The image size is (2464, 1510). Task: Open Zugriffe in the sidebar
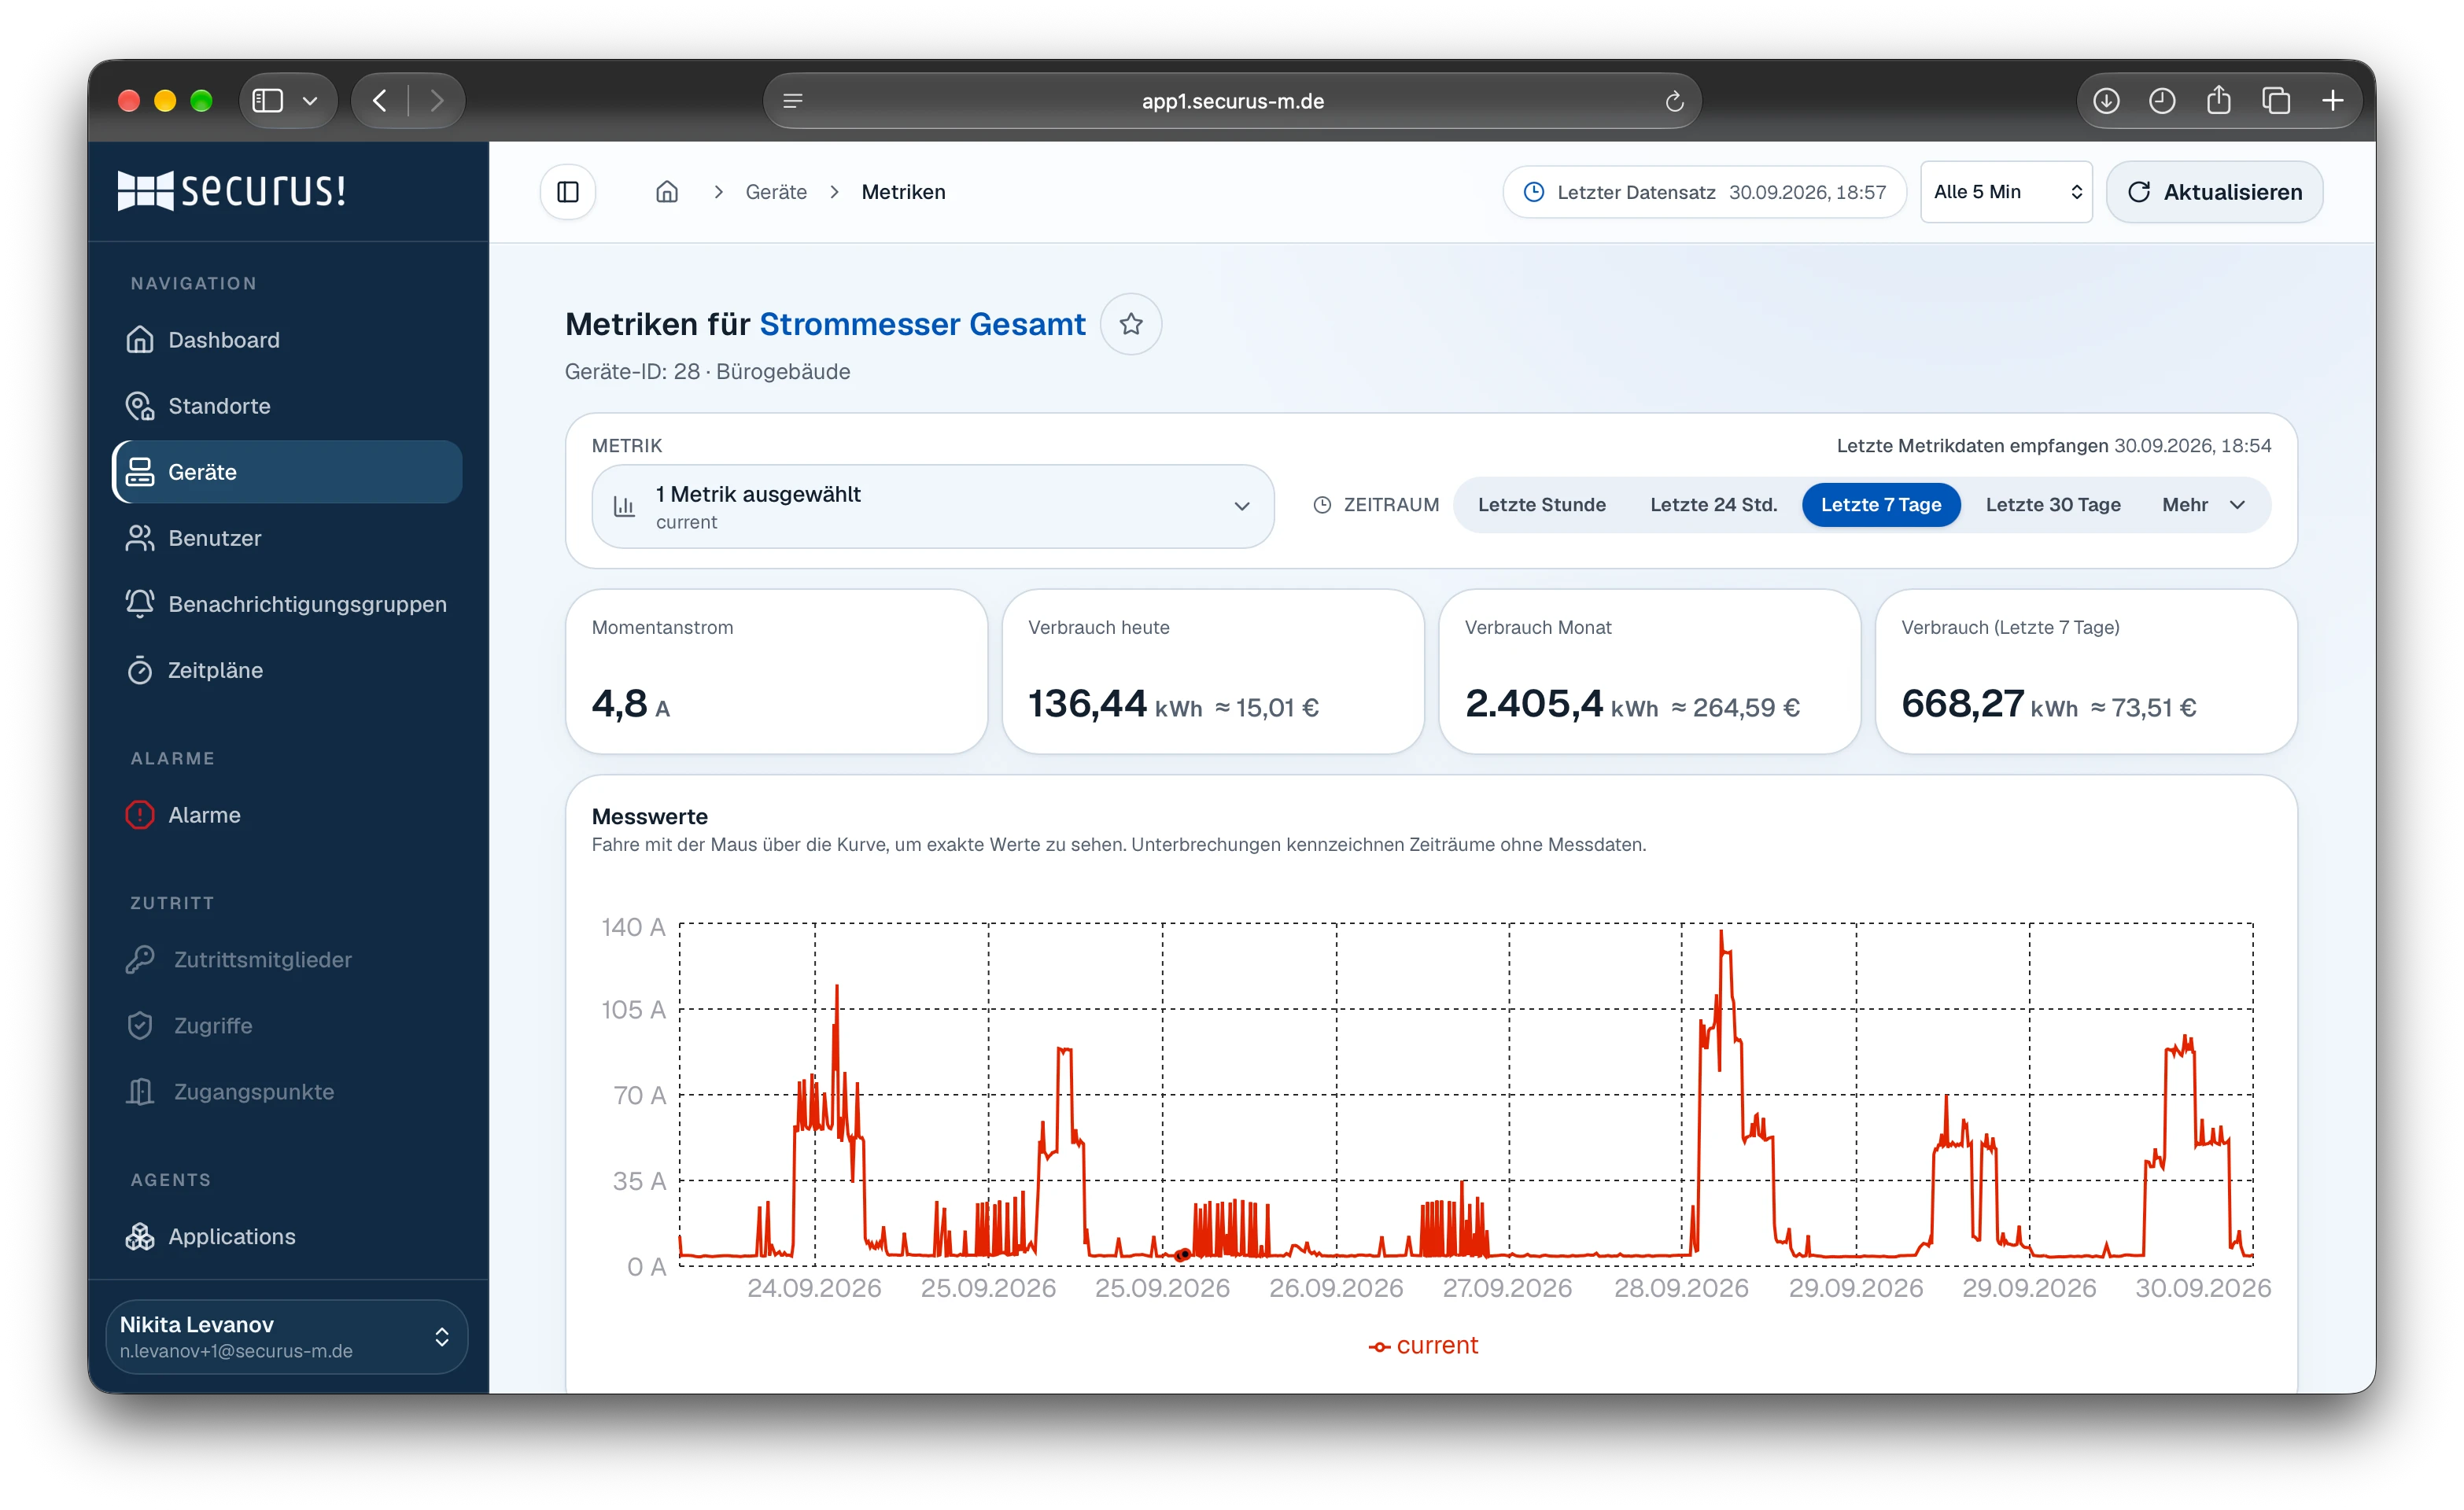tap(287, 1026)
